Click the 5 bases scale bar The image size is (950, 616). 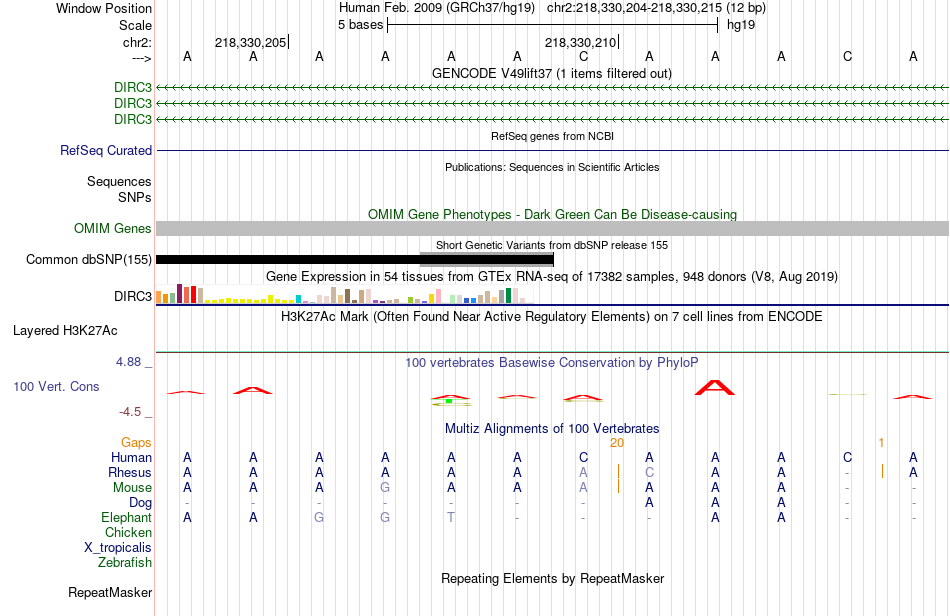pyautogui.click(x=553, y=25)
